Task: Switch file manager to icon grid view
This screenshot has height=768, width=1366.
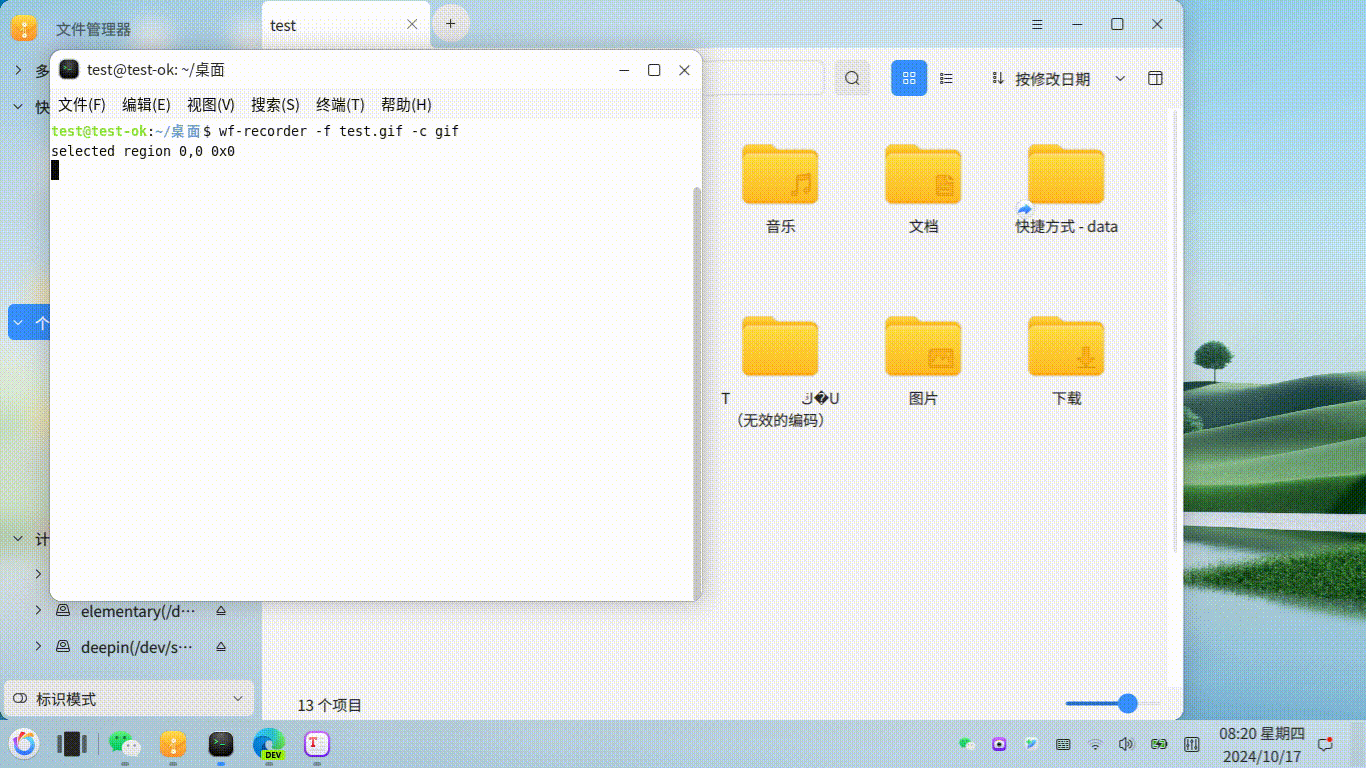Action: 909,78
